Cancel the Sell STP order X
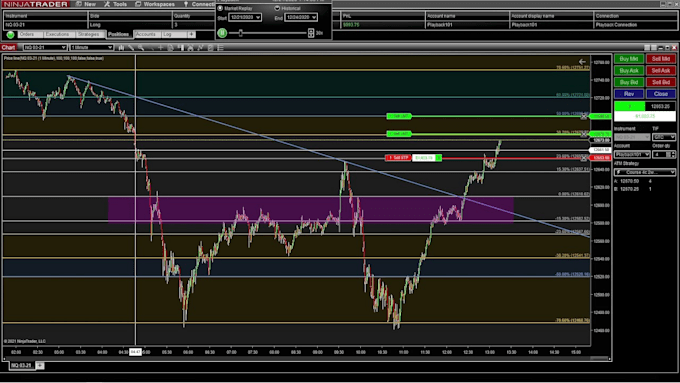The height and width of the screenshot is (383, 680). (584, 158)
